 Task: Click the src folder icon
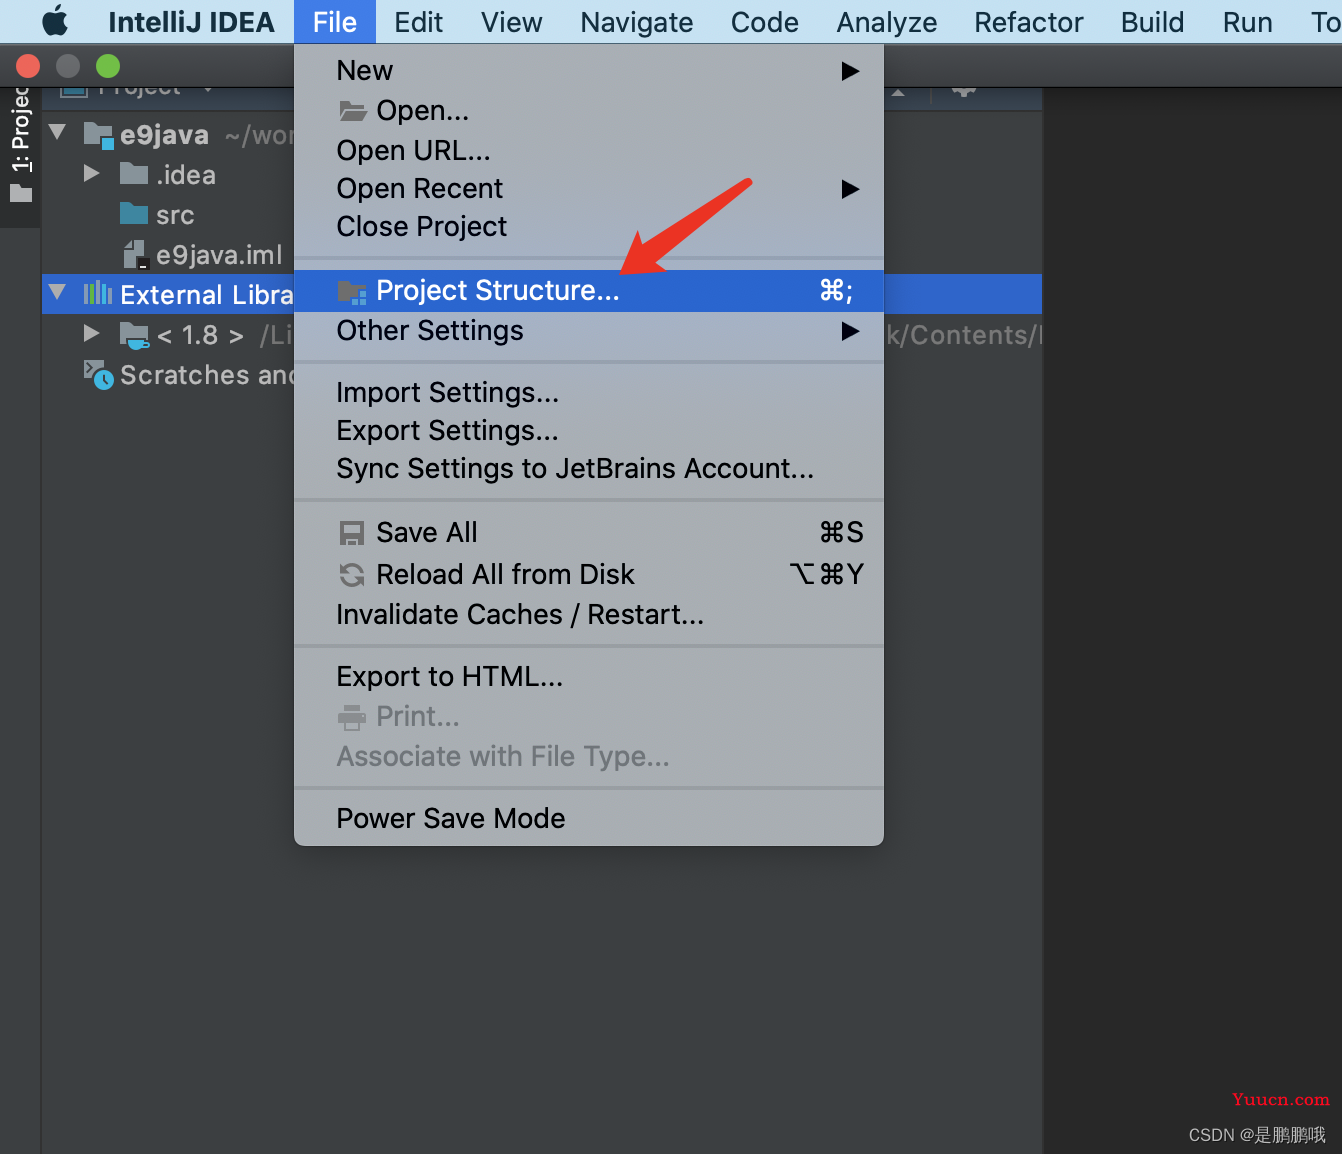[134, 213]
